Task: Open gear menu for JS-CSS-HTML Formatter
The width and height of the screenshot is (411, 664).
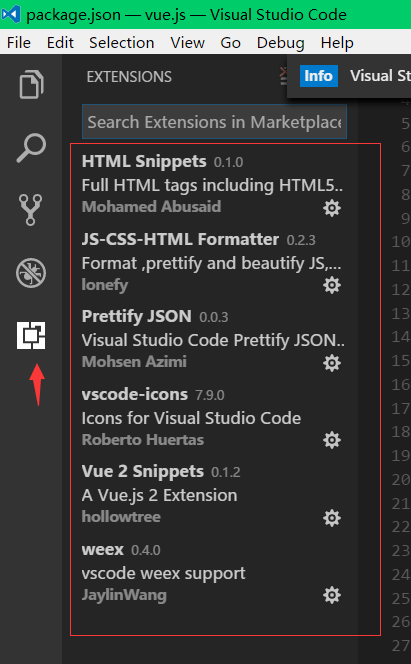Action: click(332, 285)
